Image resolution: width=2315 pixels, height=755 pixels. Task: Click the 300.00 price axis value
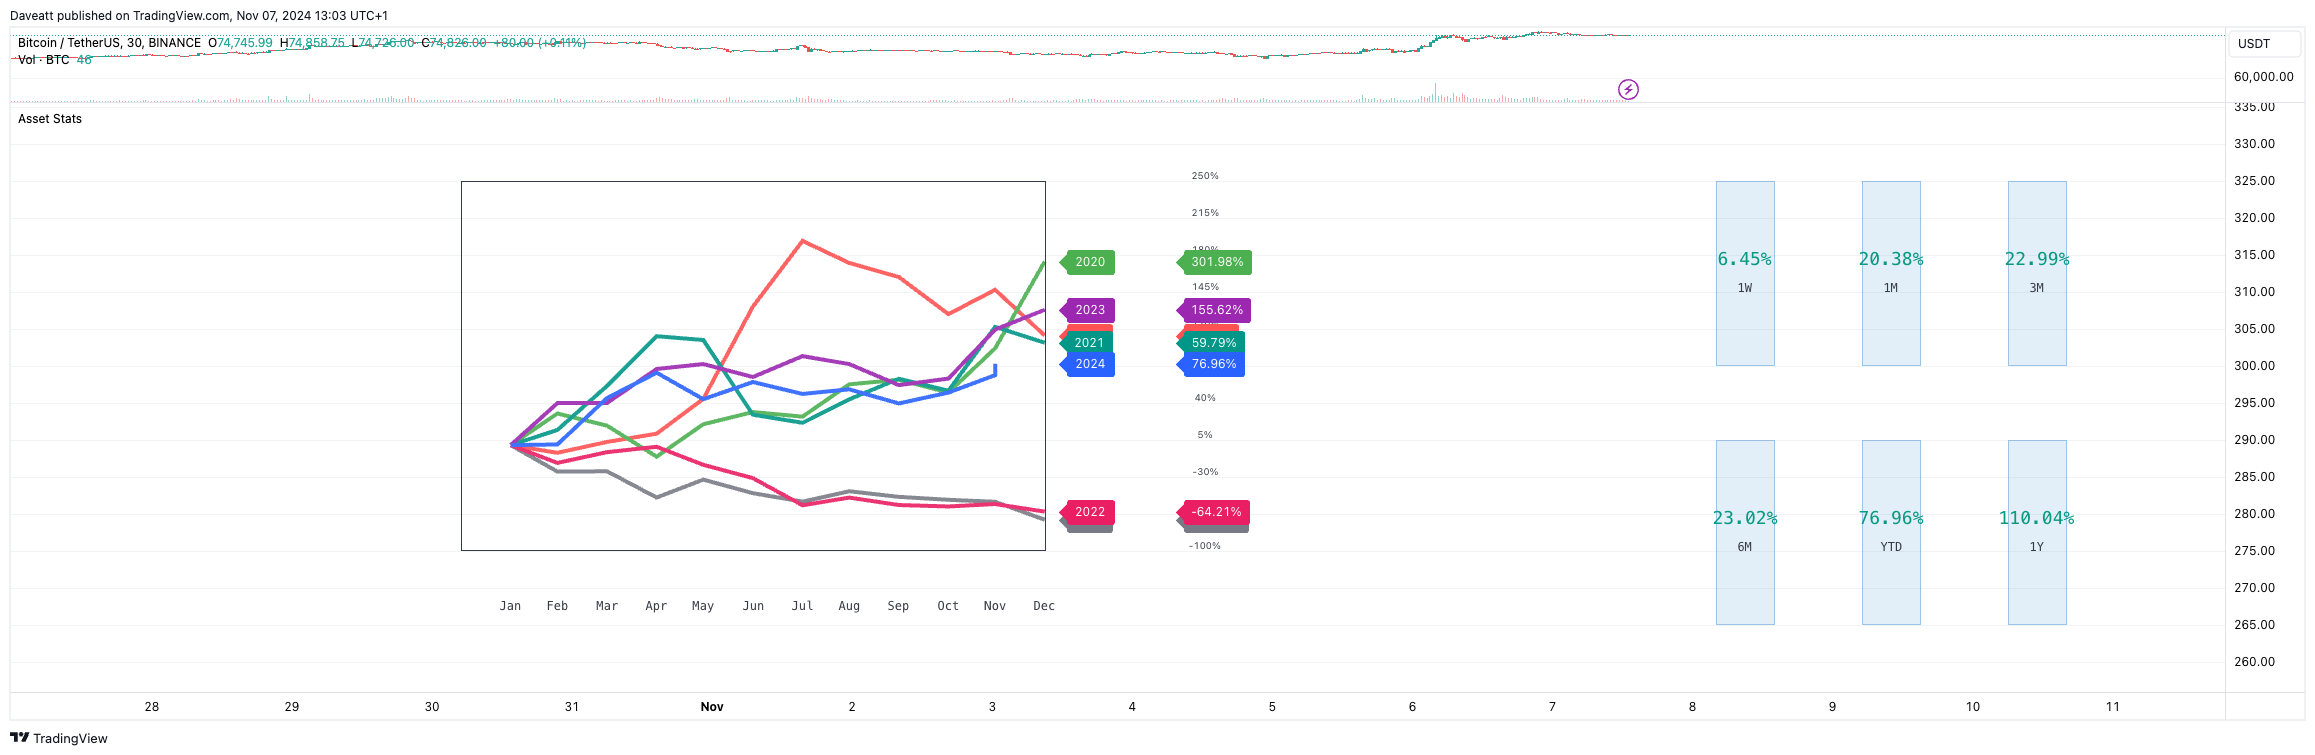pyautogui.click(x=2255, y=366)
